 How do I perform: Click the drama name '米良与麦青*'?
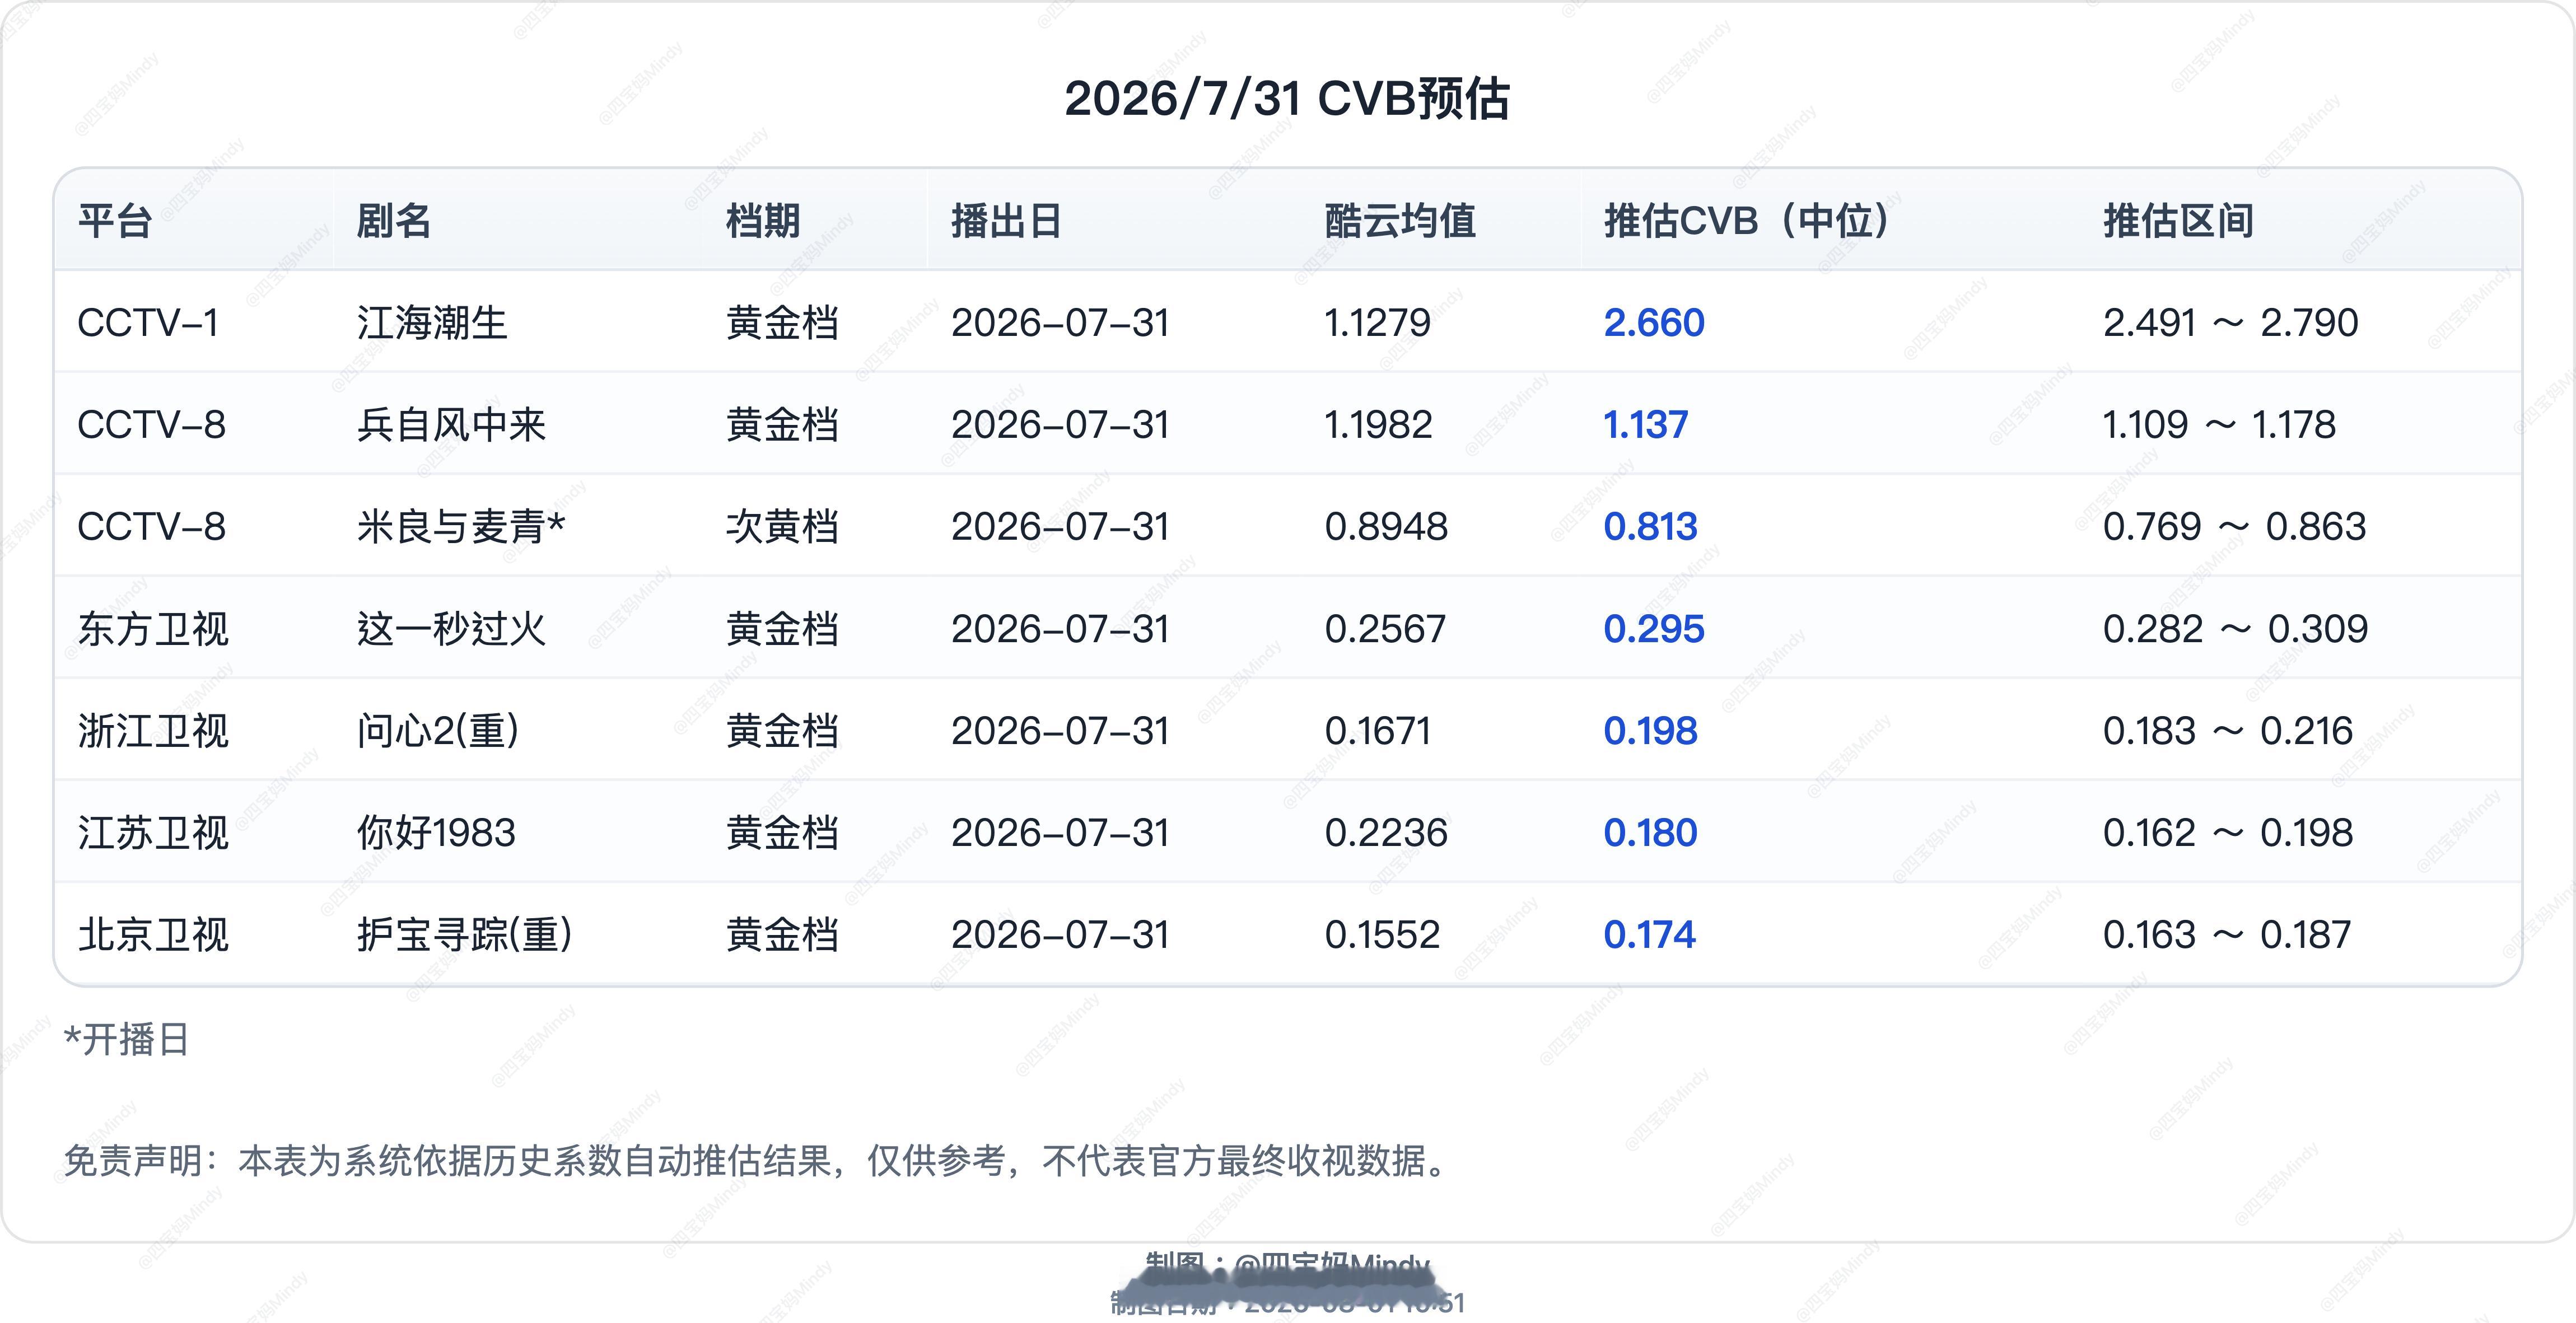461,527
